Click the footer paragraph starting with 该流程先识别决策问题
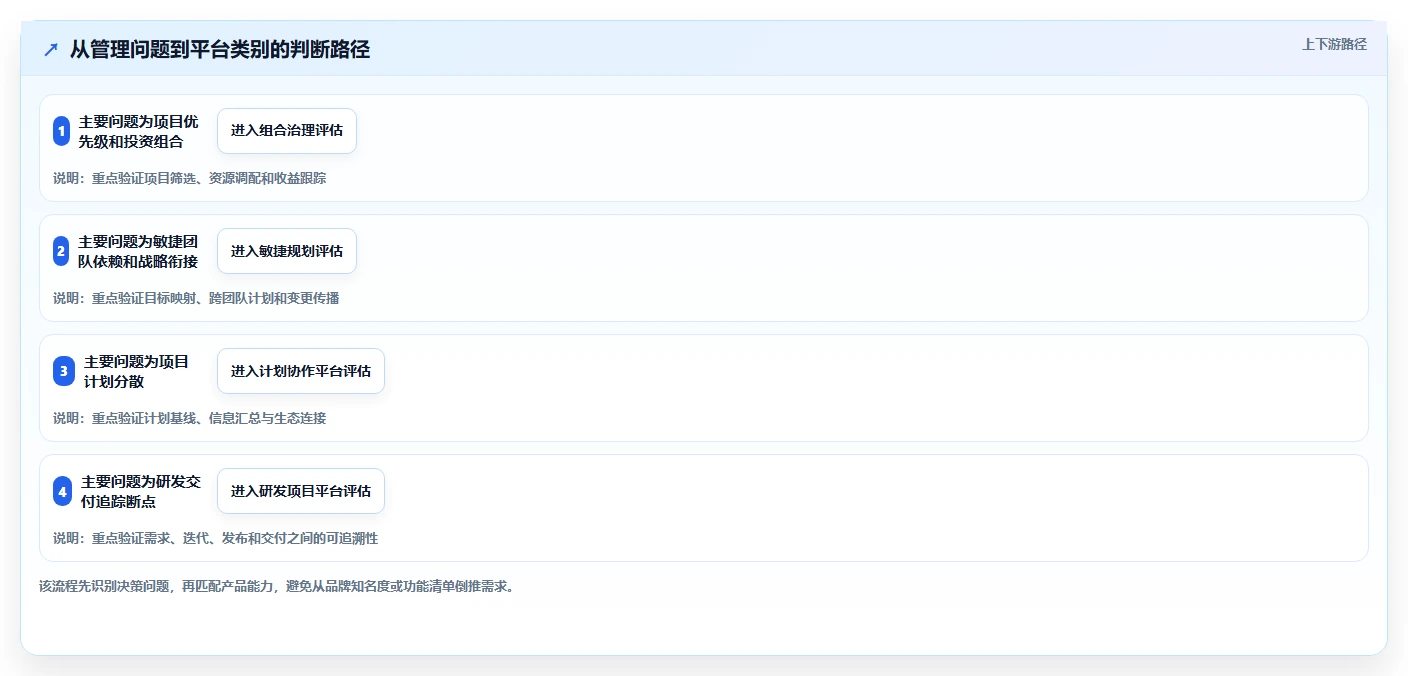The image size is (1408, 676). click(278, 586)
